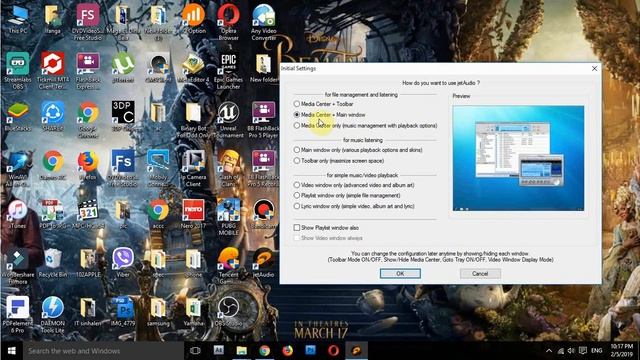Open Nero 2017 desktop icon
Screen dimensions: 640x360
pos(193,214)
